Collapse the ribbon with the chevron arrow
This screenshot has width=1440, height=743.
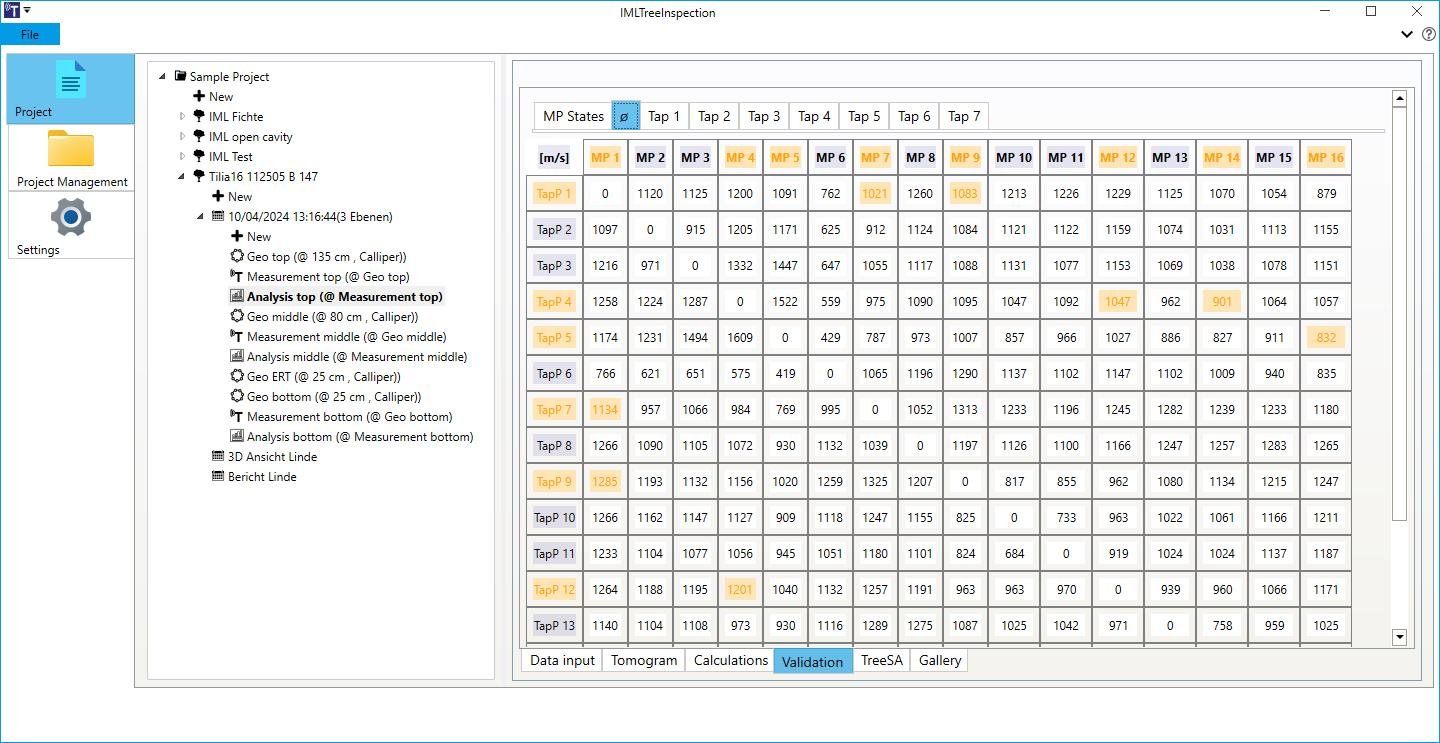coord(1407,34)
